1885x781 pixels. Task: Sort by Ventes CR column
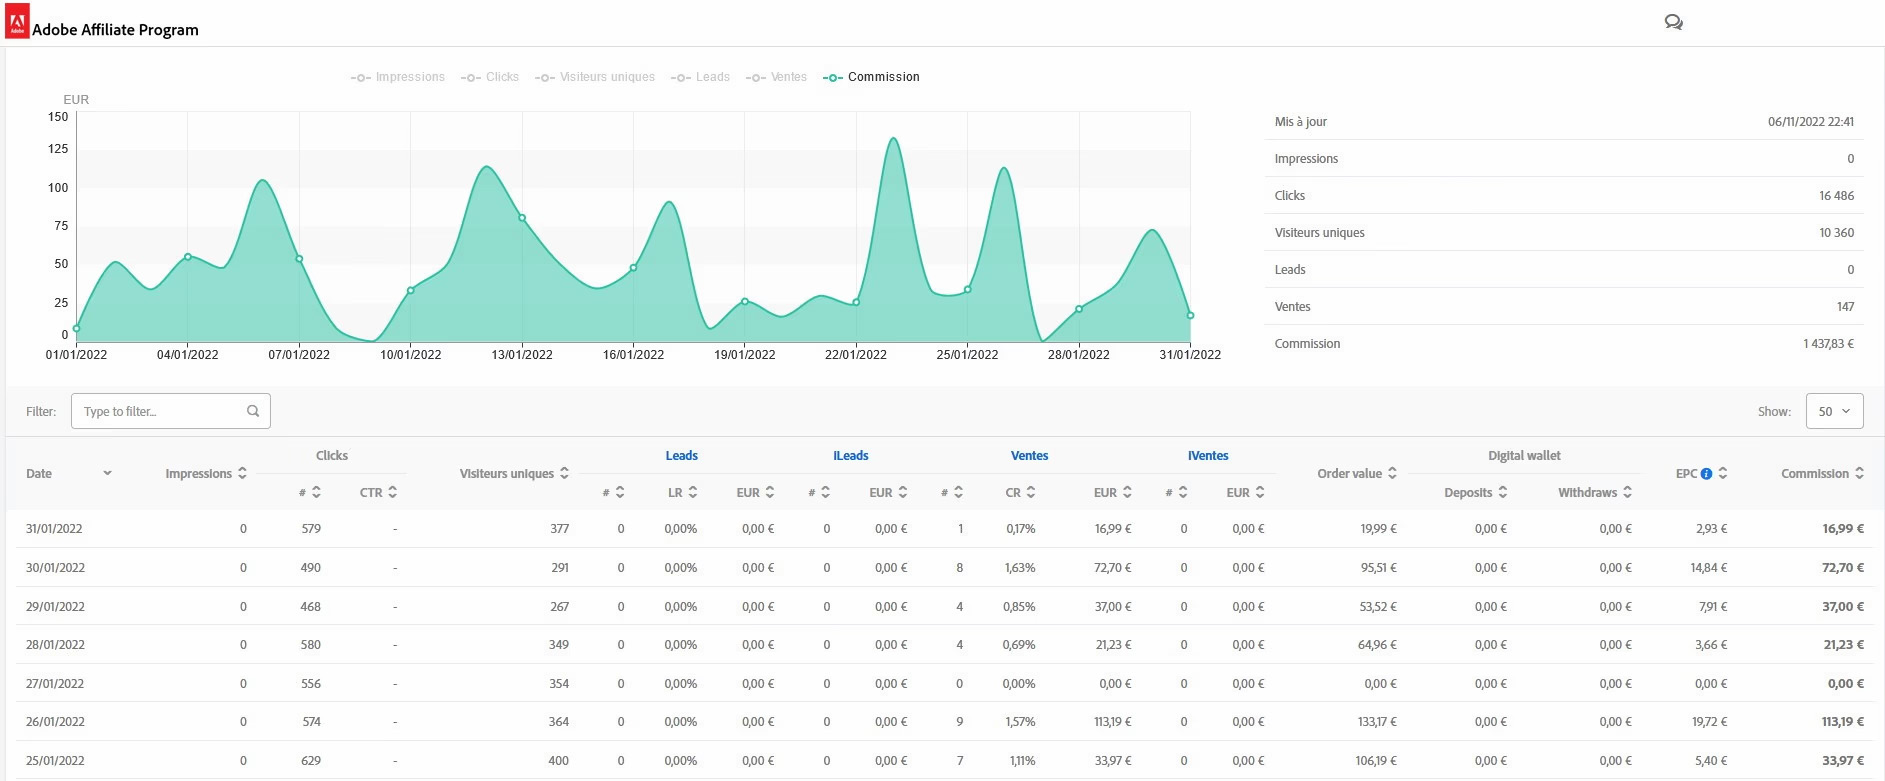point(1031,492)
